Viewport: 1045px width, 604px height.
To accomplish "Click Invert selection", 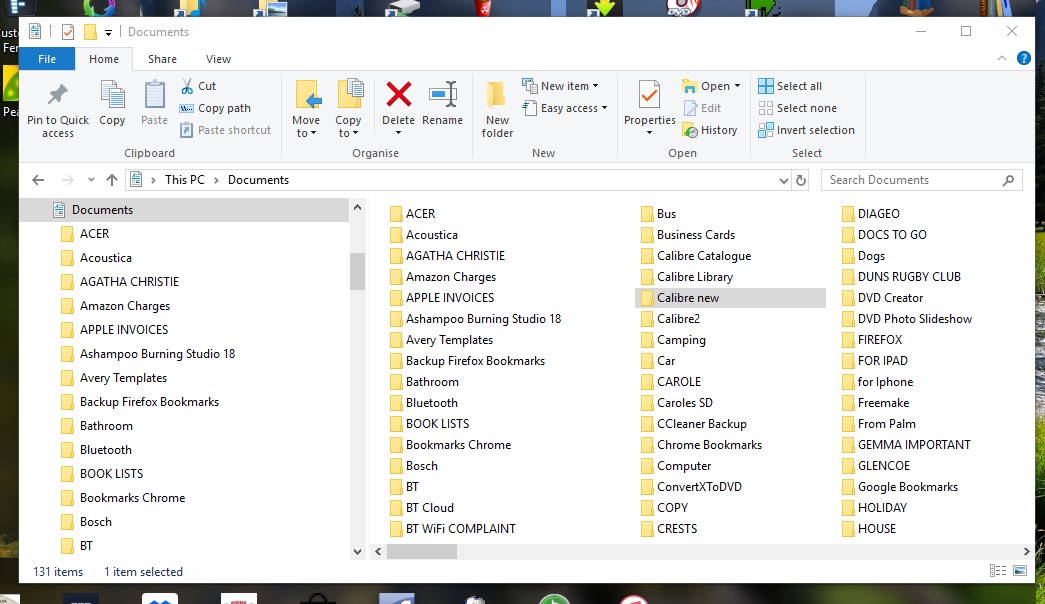I will (806, 130).
